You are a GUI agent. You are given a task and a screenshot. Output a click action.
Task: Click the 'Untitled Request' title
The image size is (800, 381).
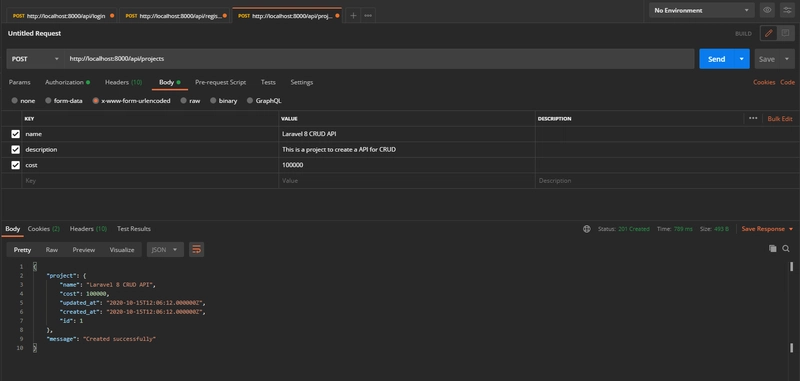[34, 33]
